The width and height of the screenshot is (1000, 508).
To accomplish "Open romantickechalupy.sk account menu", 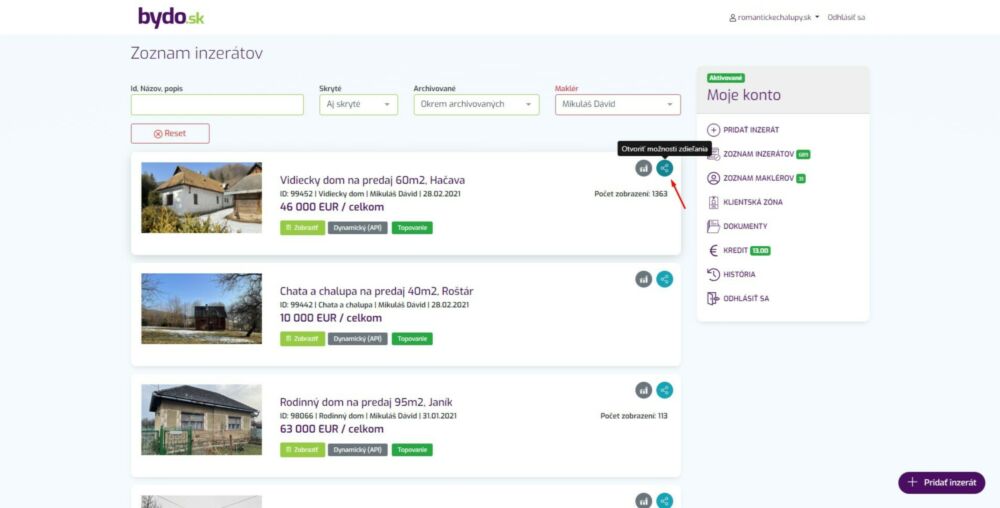I will tap(775, 17).
